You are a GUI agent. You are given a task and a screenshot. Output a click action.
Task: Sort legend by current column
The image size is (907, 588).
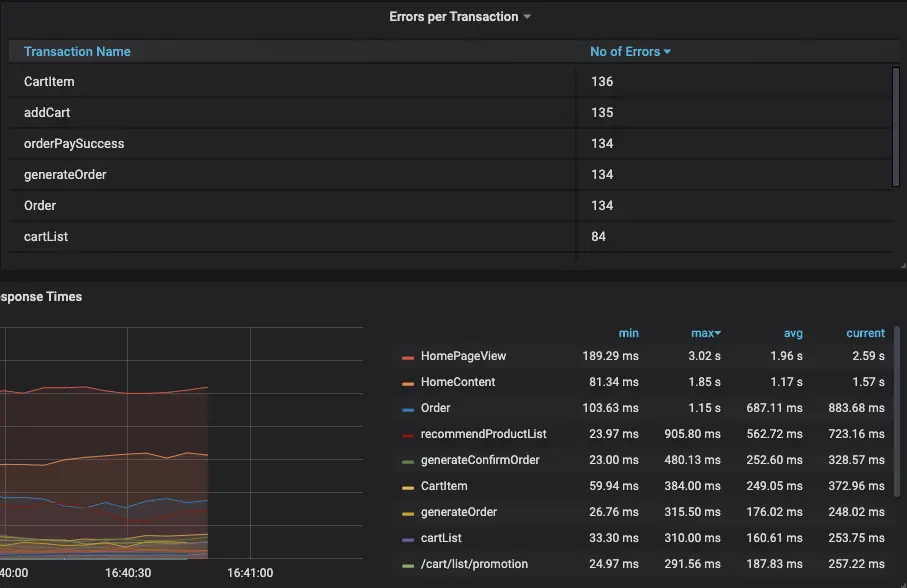(865, 333)
